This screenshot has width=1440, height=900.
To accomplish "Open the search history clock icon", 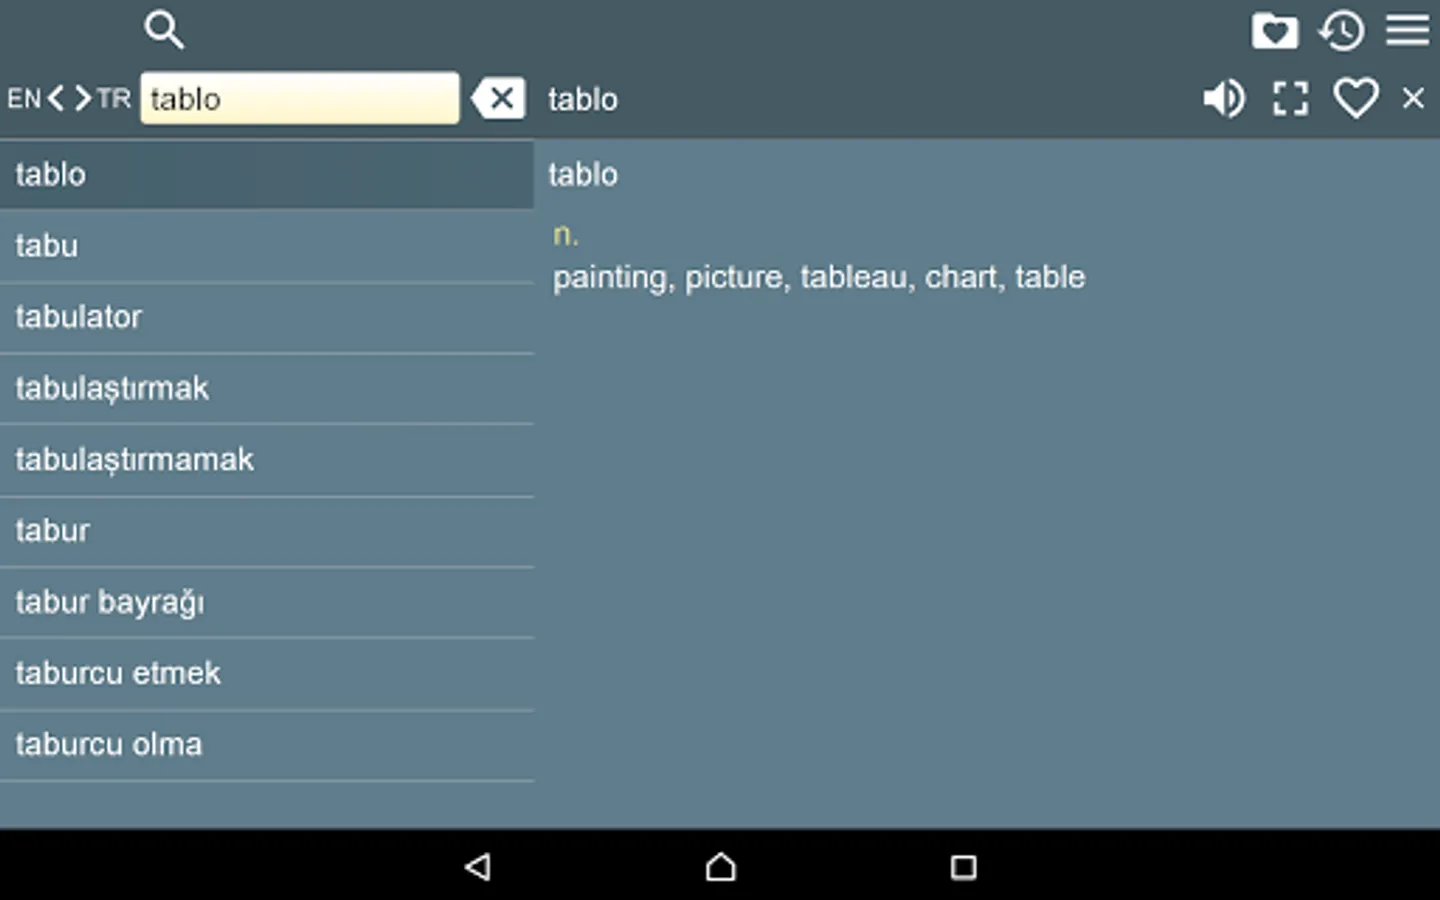I will click(1341, 31).
